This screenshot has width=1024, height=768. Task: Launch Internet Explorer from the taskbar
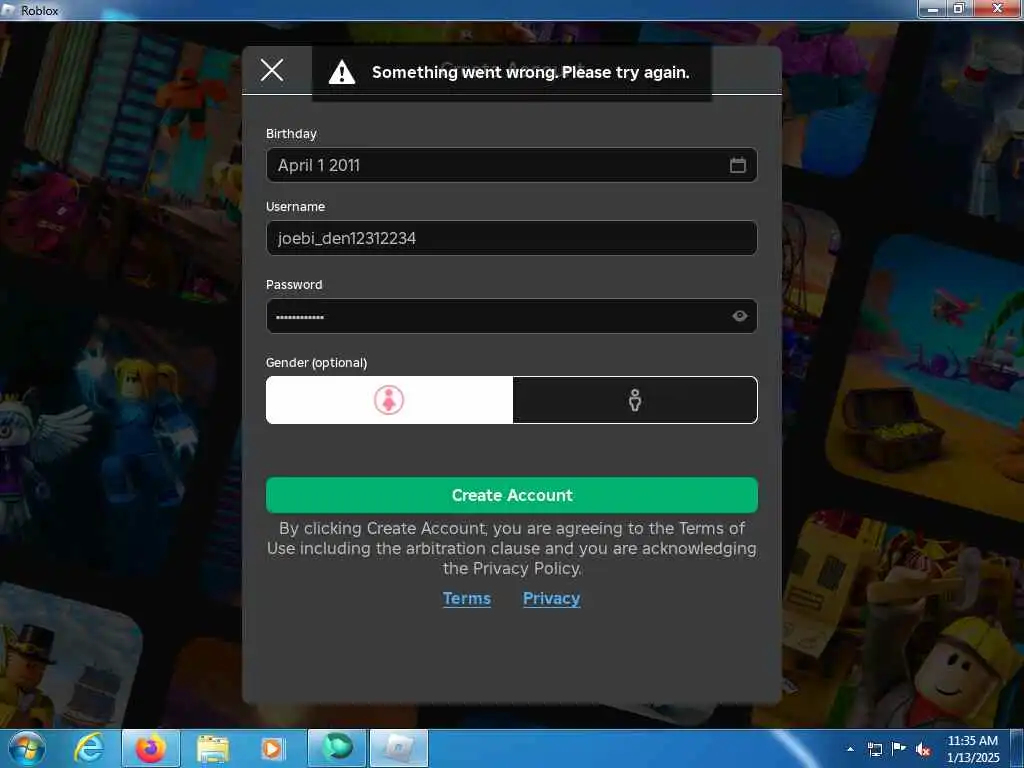(x=88, y=748)
